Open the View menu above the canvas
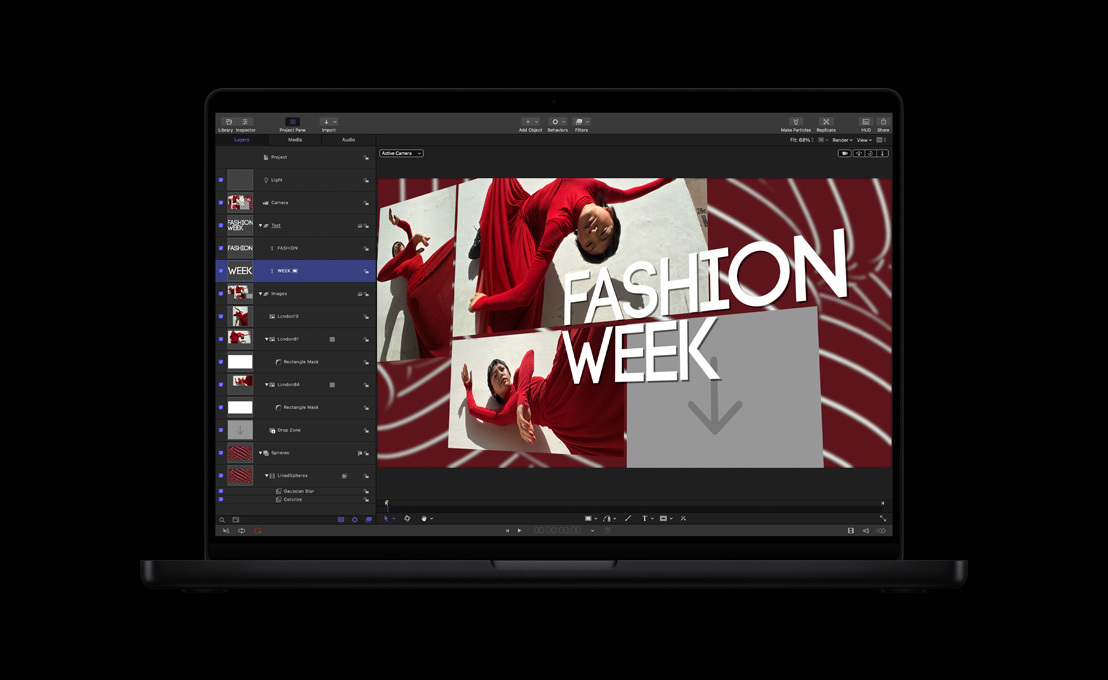Viewport: 1108px width, 680px height. click(x=864, y=140)
